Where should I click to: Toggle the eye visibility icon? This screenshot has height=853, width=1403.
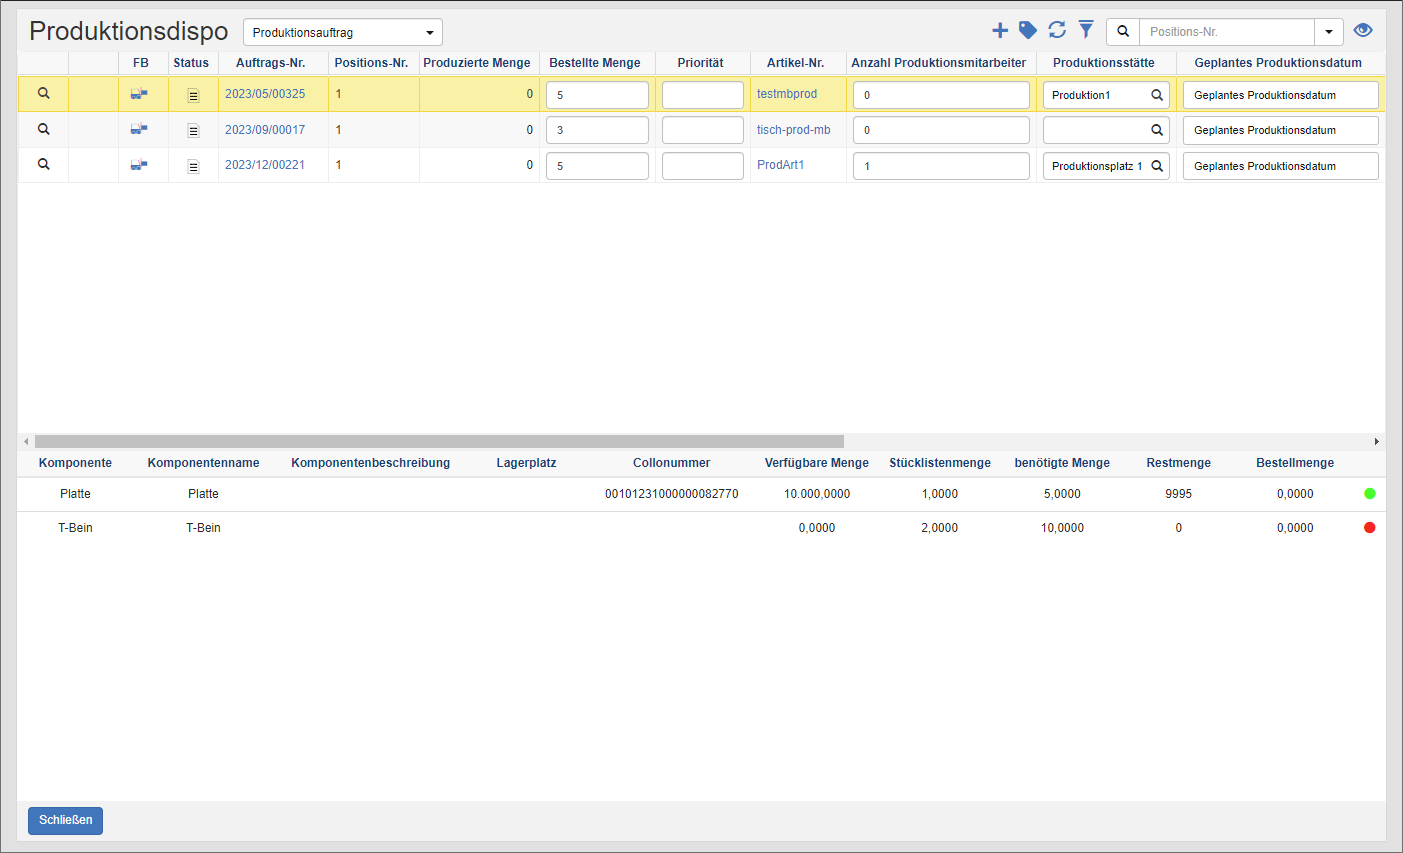click(x=1363, y=31)
